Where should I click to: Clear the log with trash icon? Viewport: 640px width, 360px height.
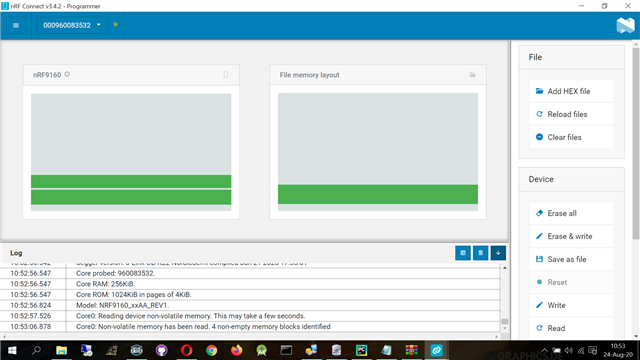coord(480,253)
